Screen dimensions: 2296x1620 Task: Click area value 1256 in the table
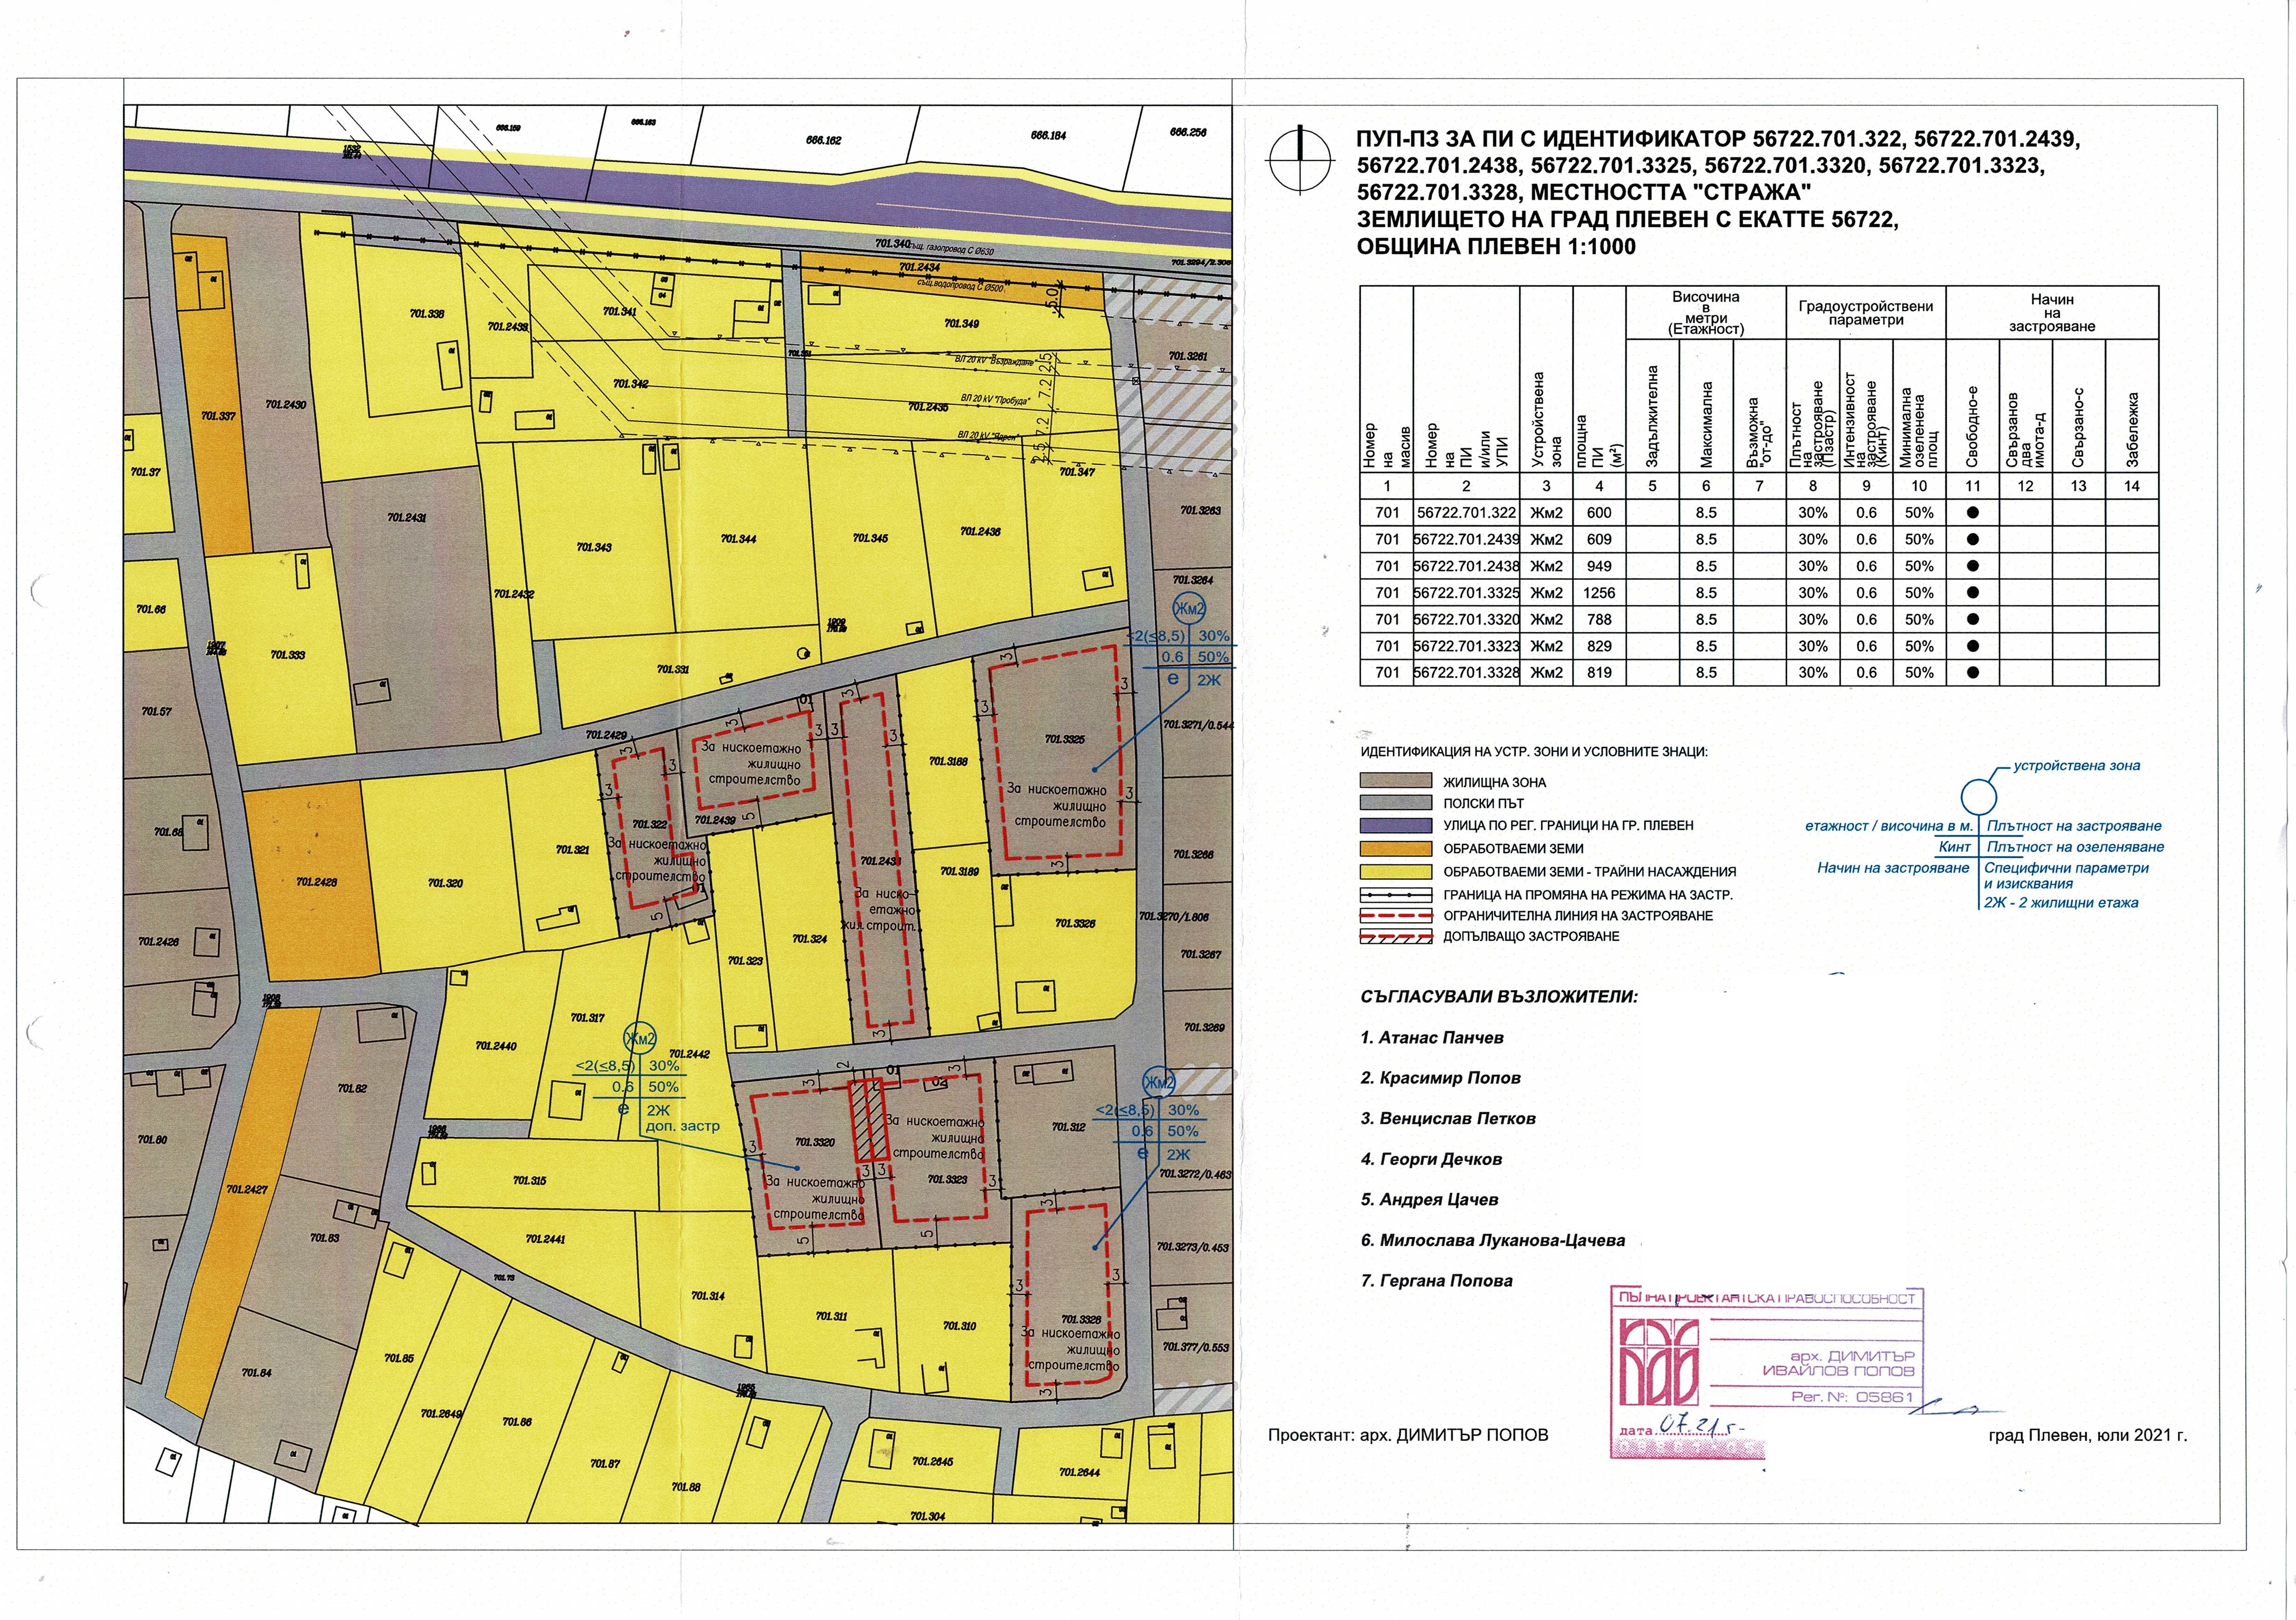point(1599,593)
